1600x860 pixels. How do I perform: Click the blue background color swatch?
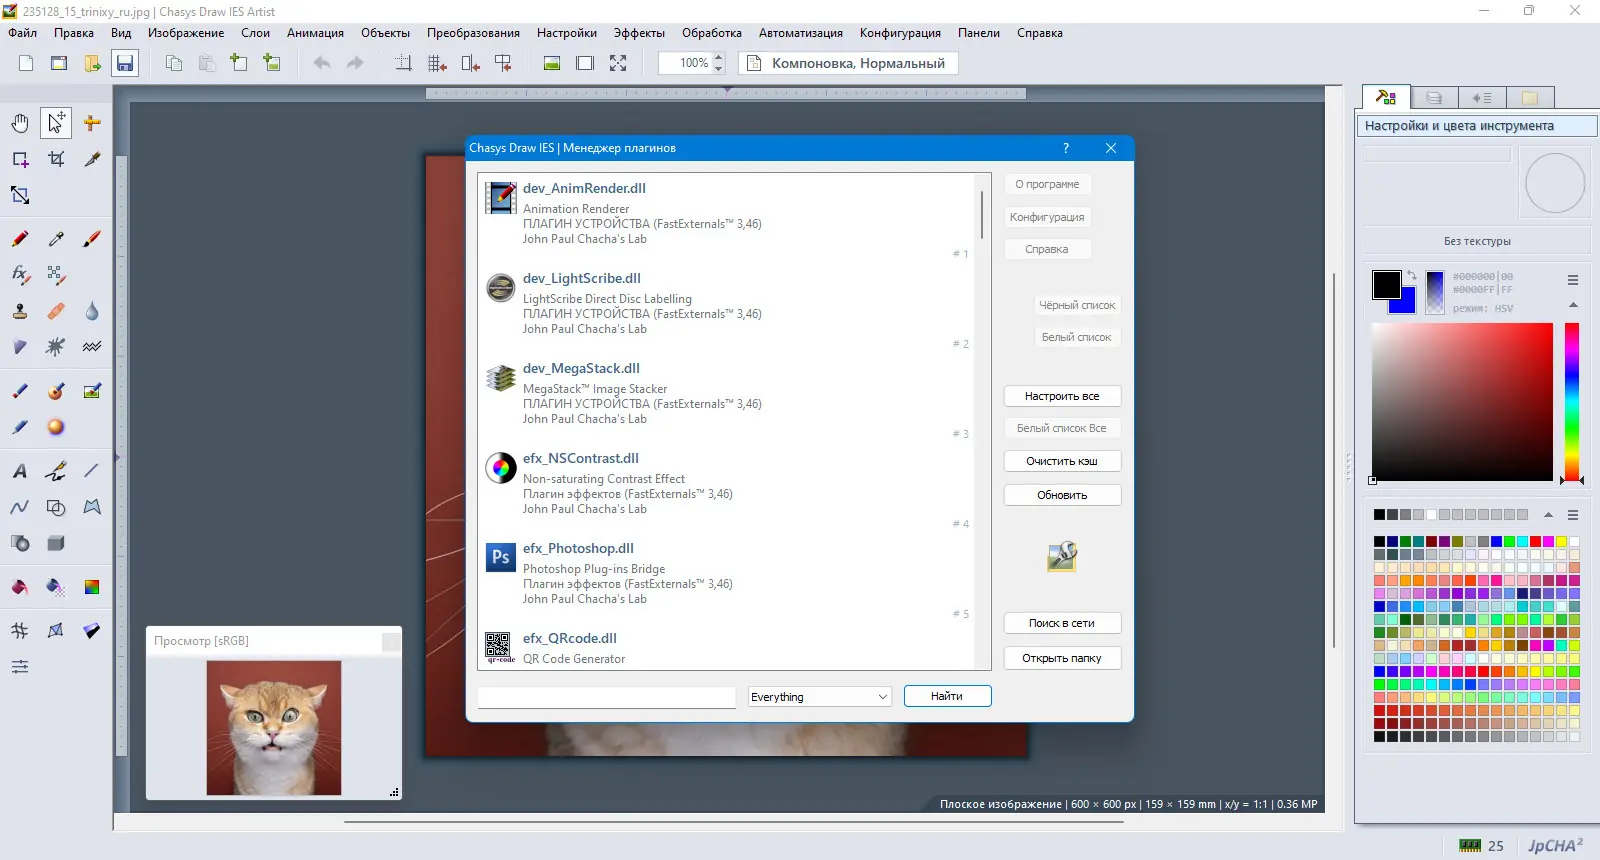(x=1408, y=304)
